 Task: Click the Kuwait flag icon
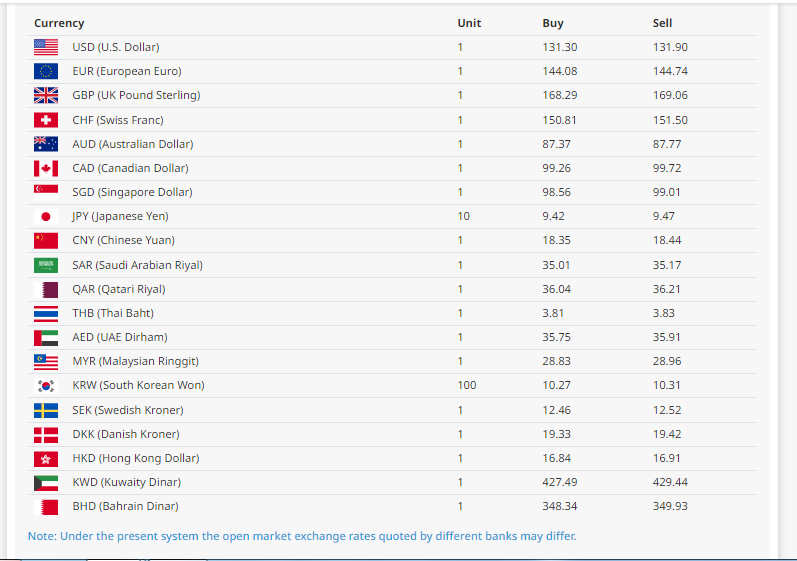pyautogui.click(x=46, y=482)
